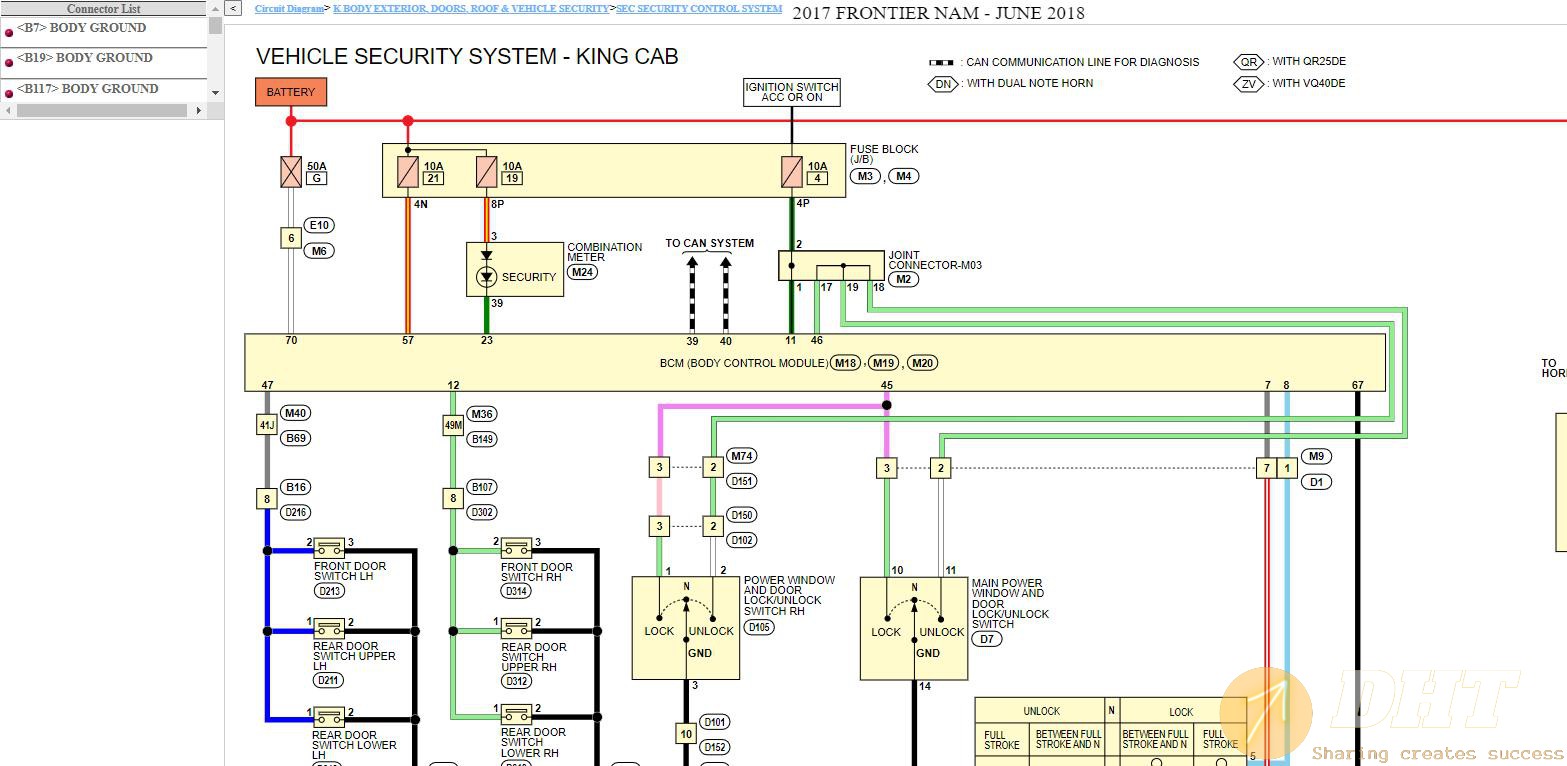
Task: Select <B117> BODY GROUND in connector list
Action: 88,89
